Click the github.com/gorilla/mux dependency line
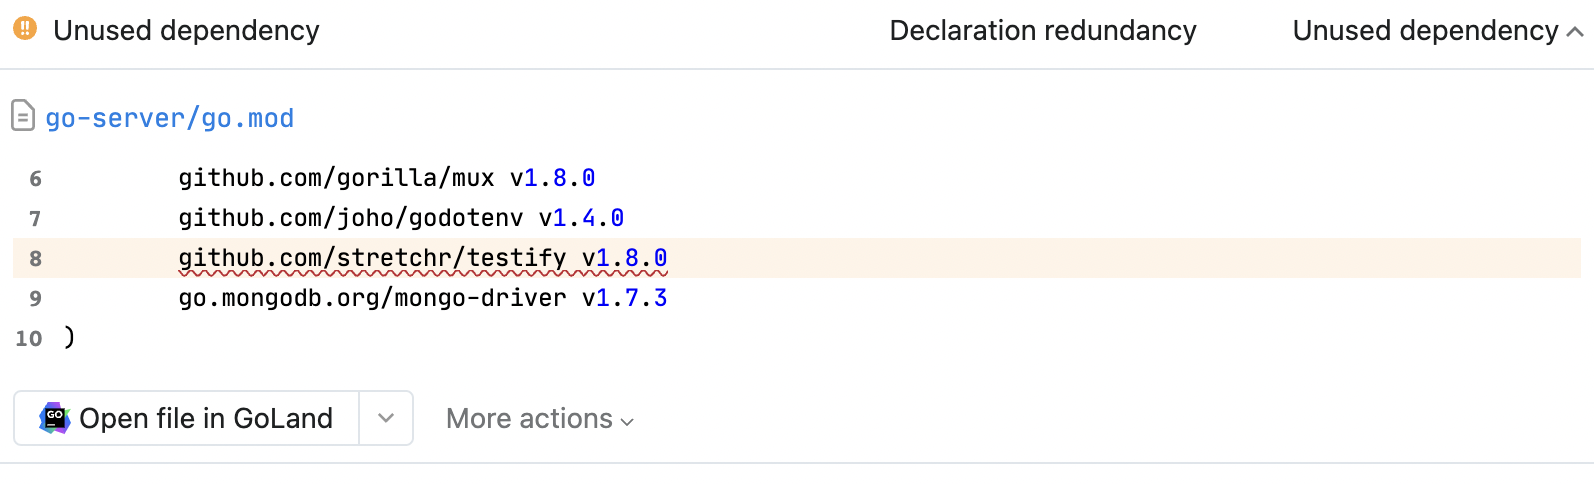Image resolution: width=1594 pixels, height=484 pixels. 386,178
